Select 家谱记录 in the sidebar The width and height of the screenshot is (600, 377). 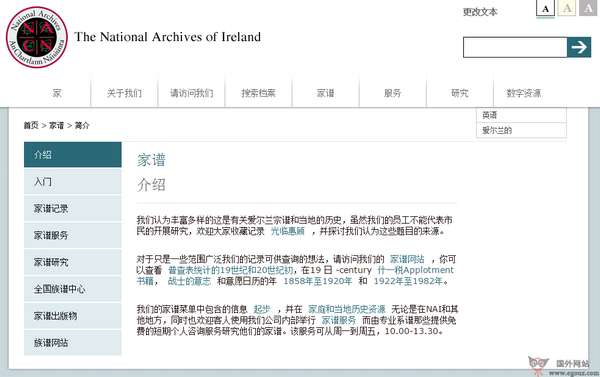pyautogui.click(x=73, y=209)
